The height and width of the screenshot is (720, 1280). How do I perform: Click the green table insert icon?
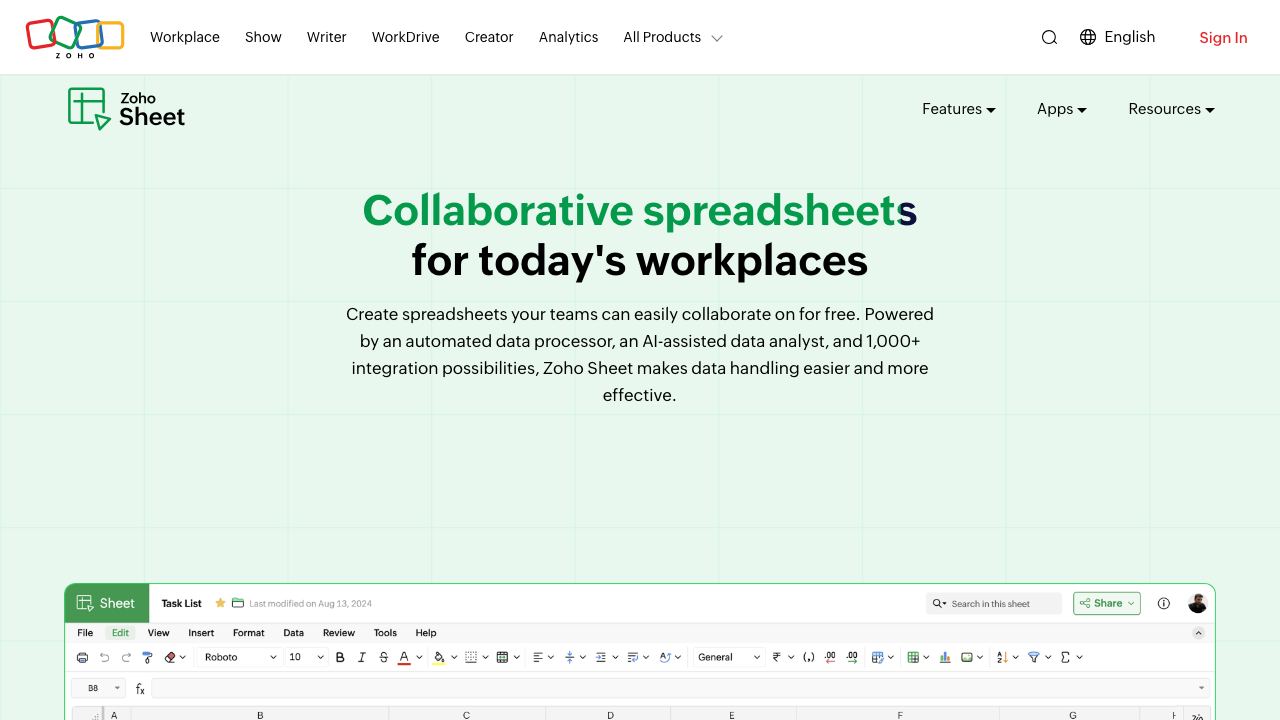click(x=913, y=657)
